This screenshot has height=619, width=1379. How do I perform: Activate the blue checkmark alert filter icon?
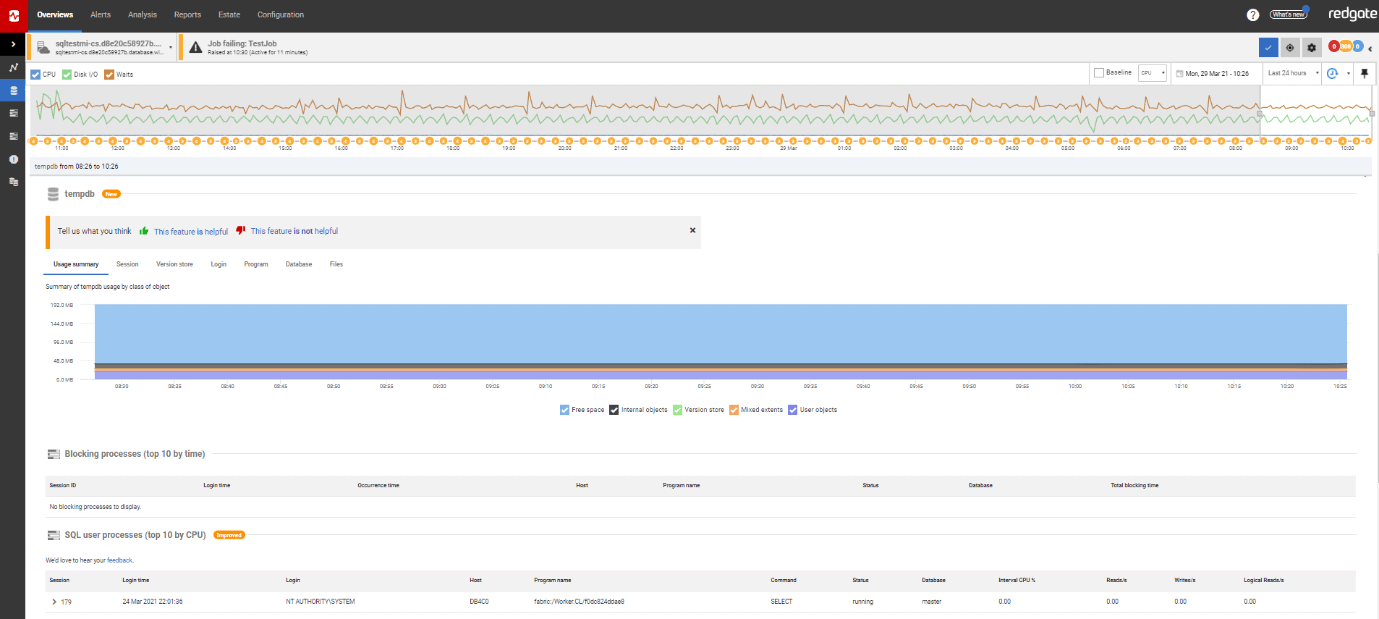(1268, 47)
